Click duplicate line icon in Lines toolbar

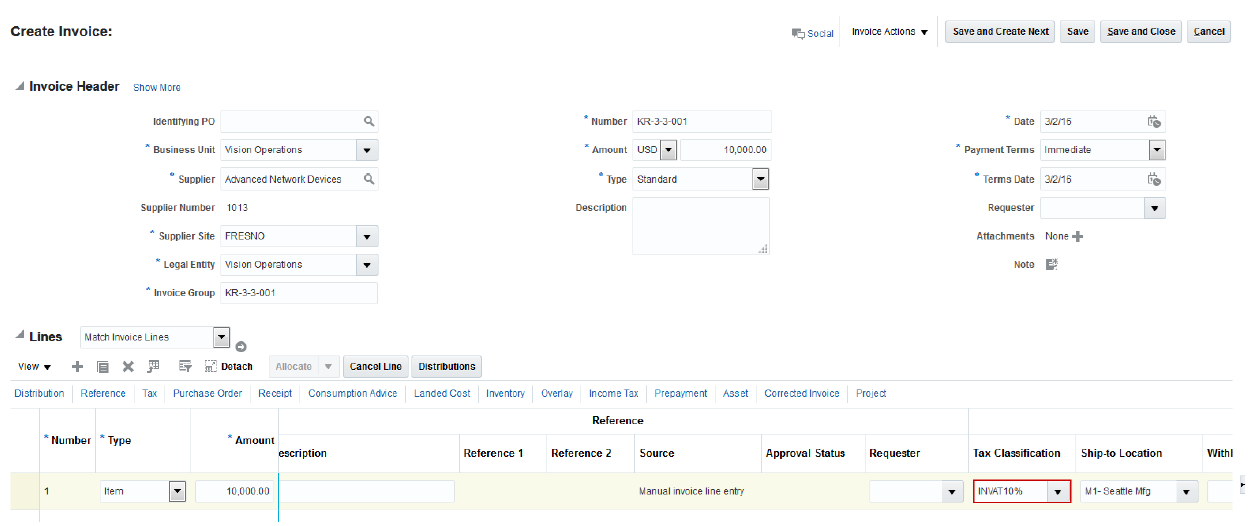pos(103,367)
